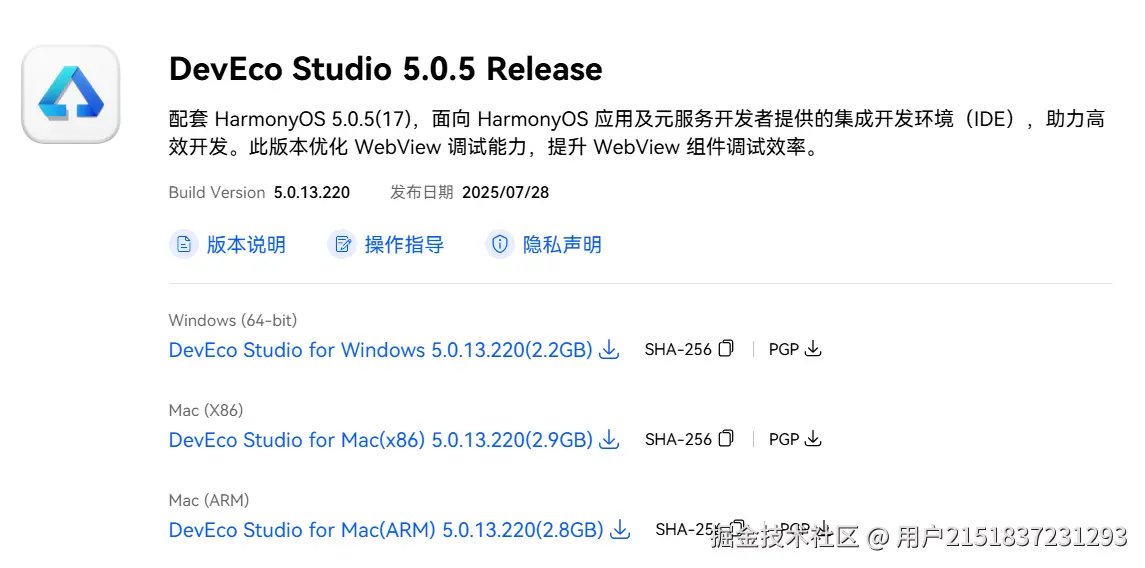This screenshot has height=568, width=1145.
Task: Click the Windows SHA-256 label text
Action: [x=678, y=350]
